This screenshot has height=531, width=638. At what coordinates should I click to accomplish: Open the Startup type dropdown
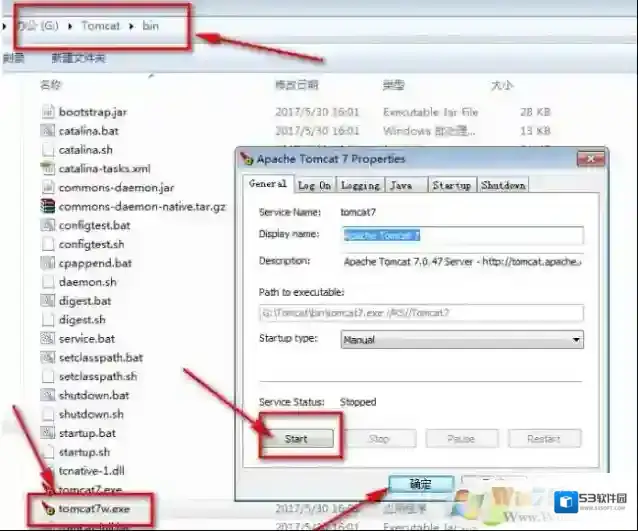click(x=462, y=340)
